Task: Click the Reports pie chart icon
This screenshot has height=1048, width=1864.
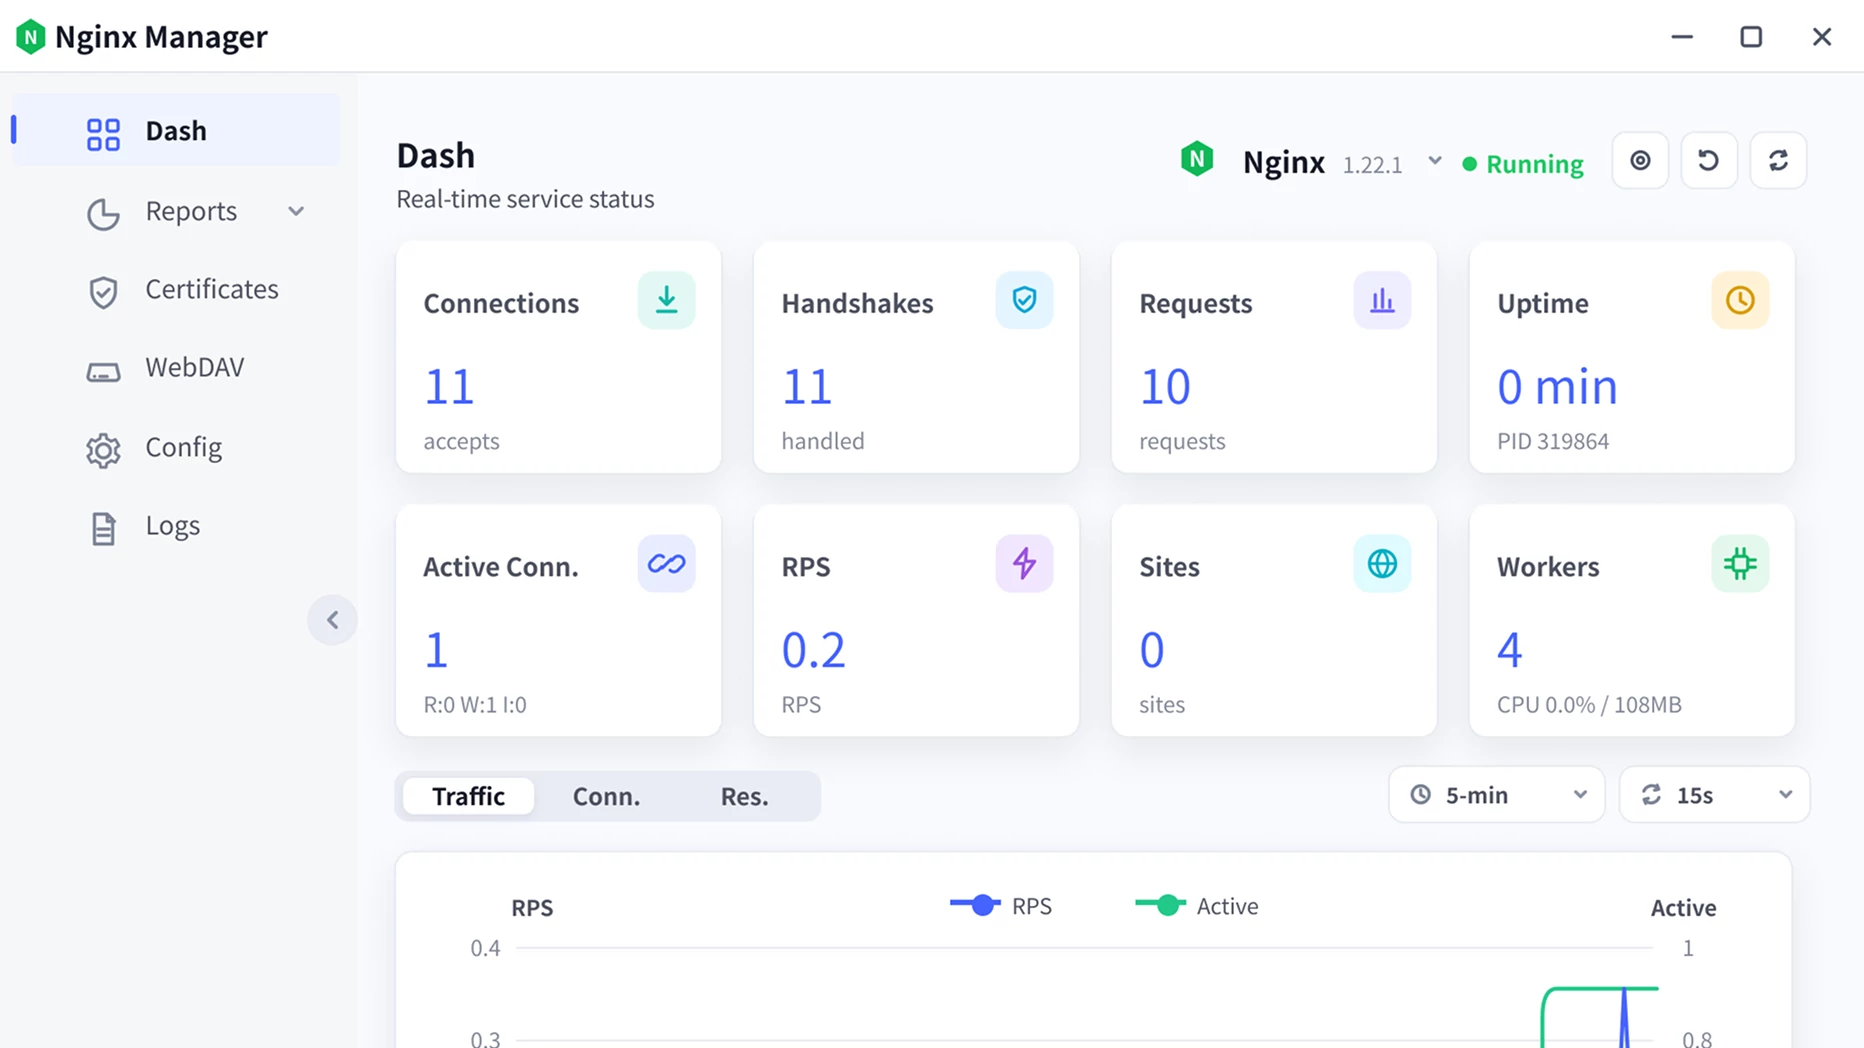Action: click(x=103, y=214)
